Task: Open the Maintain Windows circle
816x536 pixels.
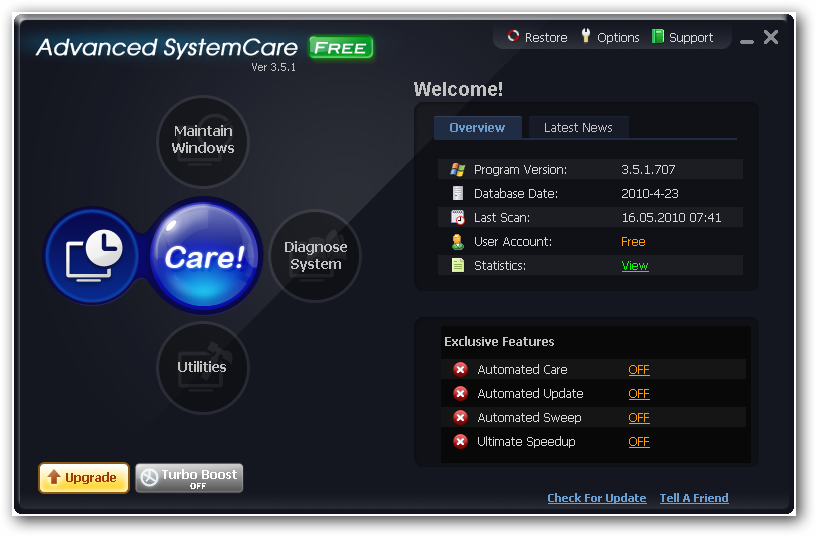Action: point(203,141)
